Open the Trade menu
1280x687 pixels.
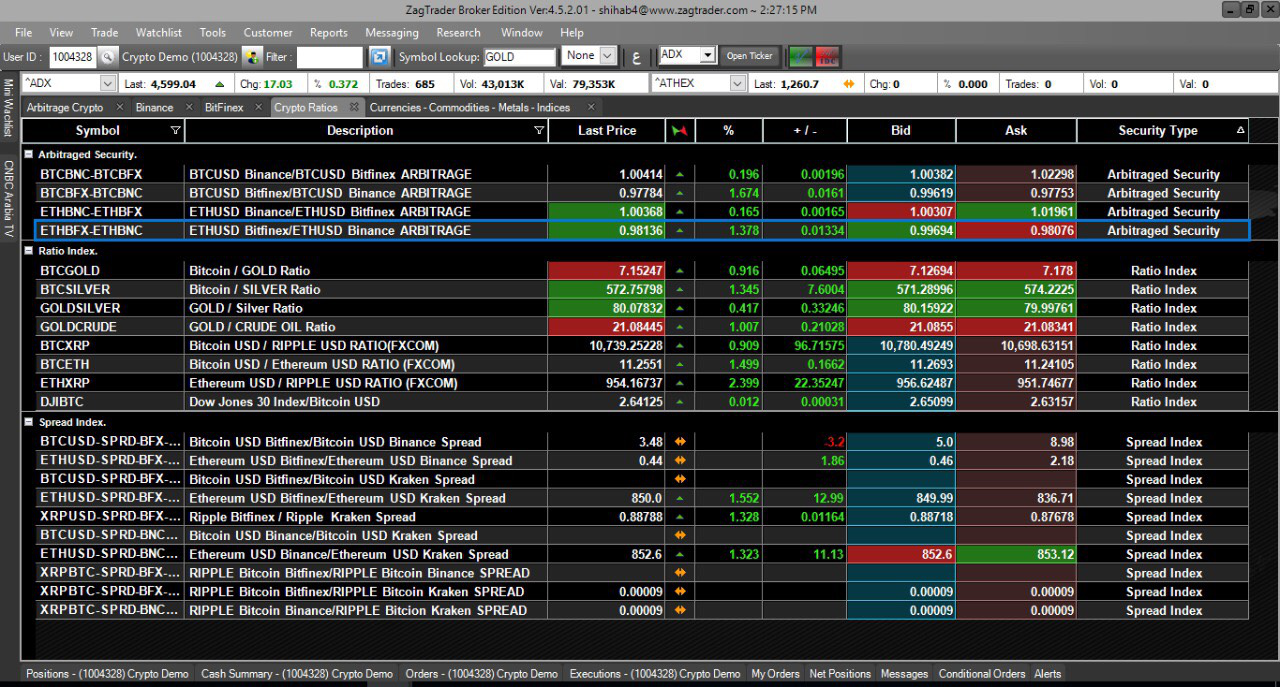(x=104, y=33)
